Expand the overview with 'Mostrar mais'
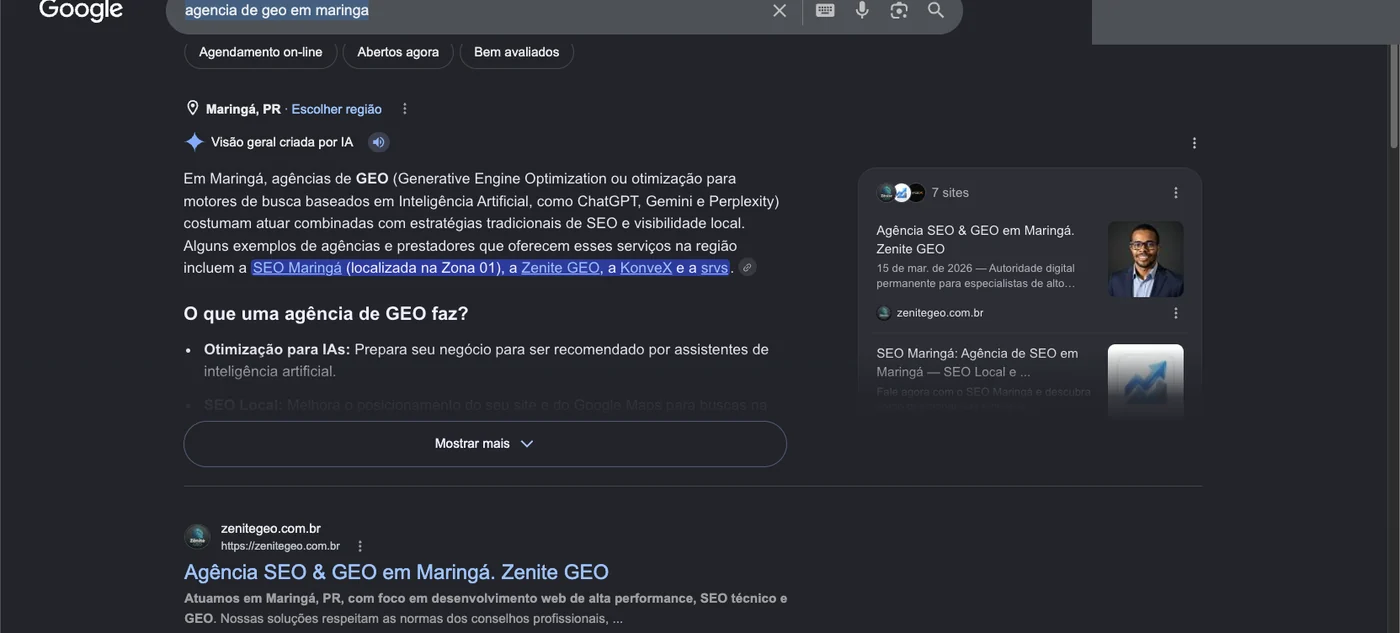 tap(485, 444)
